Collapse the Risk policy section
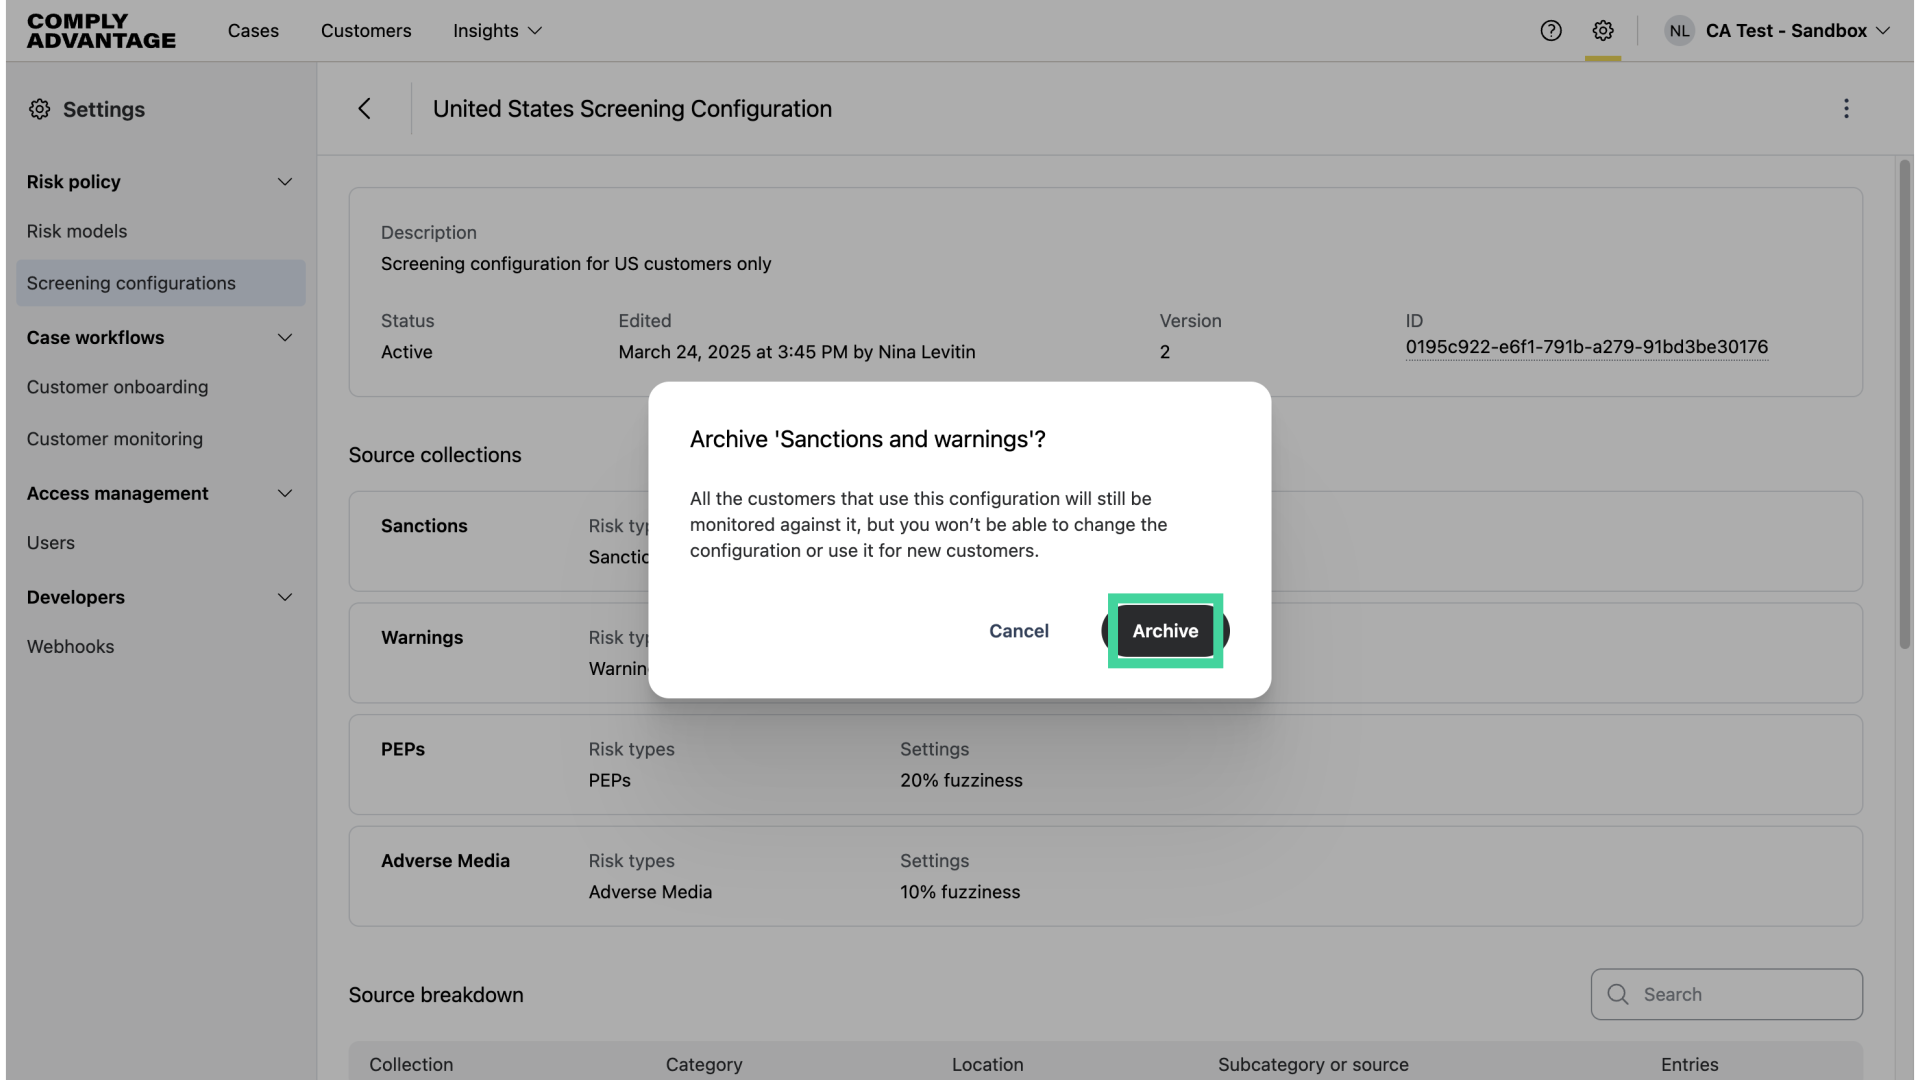The width and height of the screenshot is (1920, 1080). [x=285, y=182]
